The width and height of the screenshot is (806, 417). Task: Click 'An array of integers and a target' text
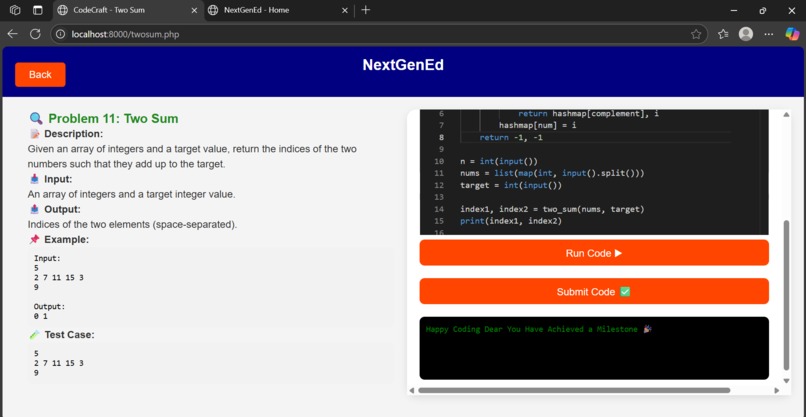point(131,195)
